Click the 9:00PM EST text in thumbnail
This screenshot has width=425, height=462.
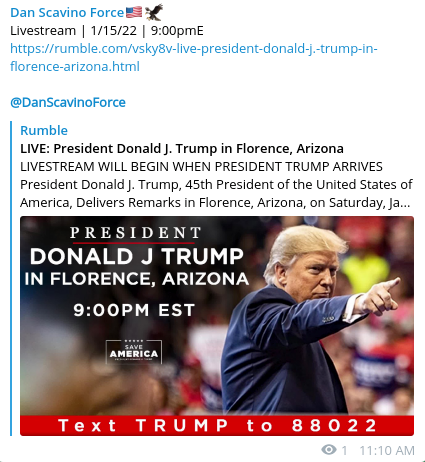pos(134,310)
